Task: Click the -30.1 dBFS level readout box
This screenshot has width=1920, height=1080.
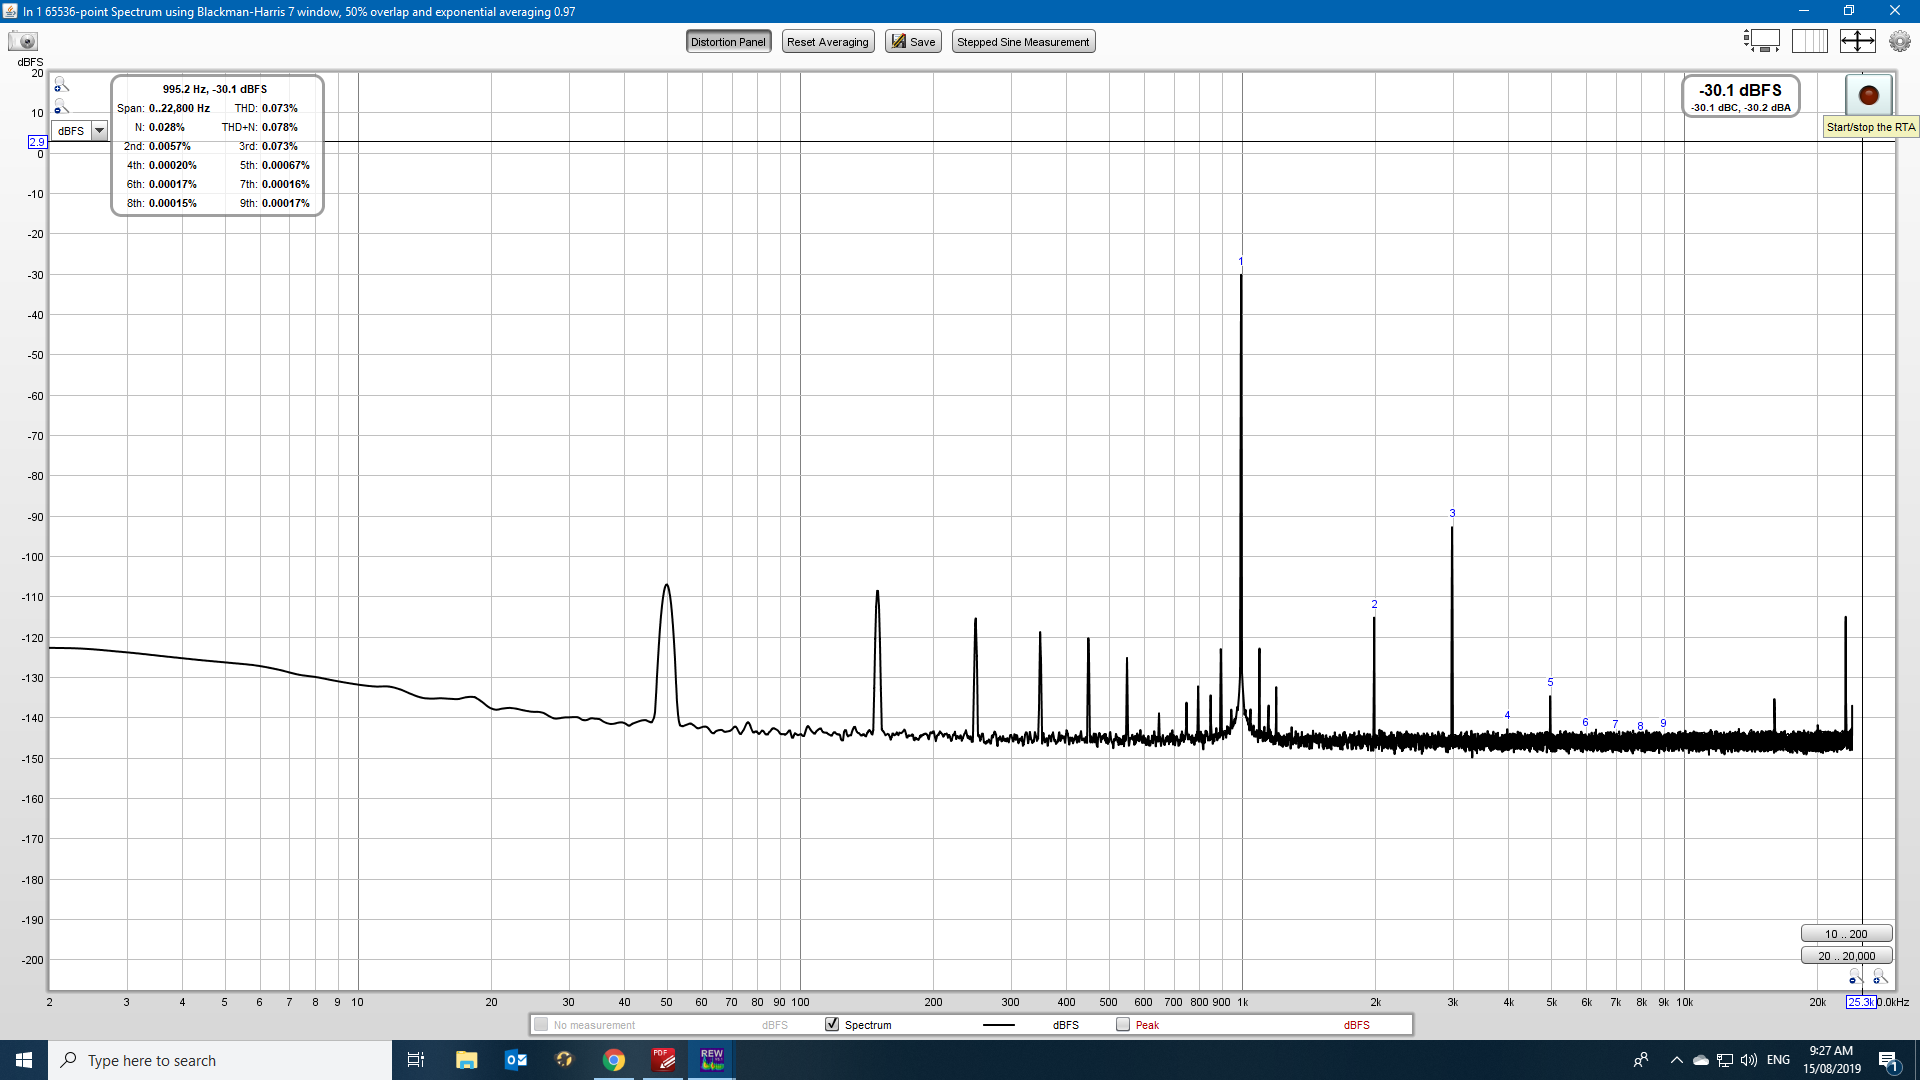Action: pos(1740,97)
